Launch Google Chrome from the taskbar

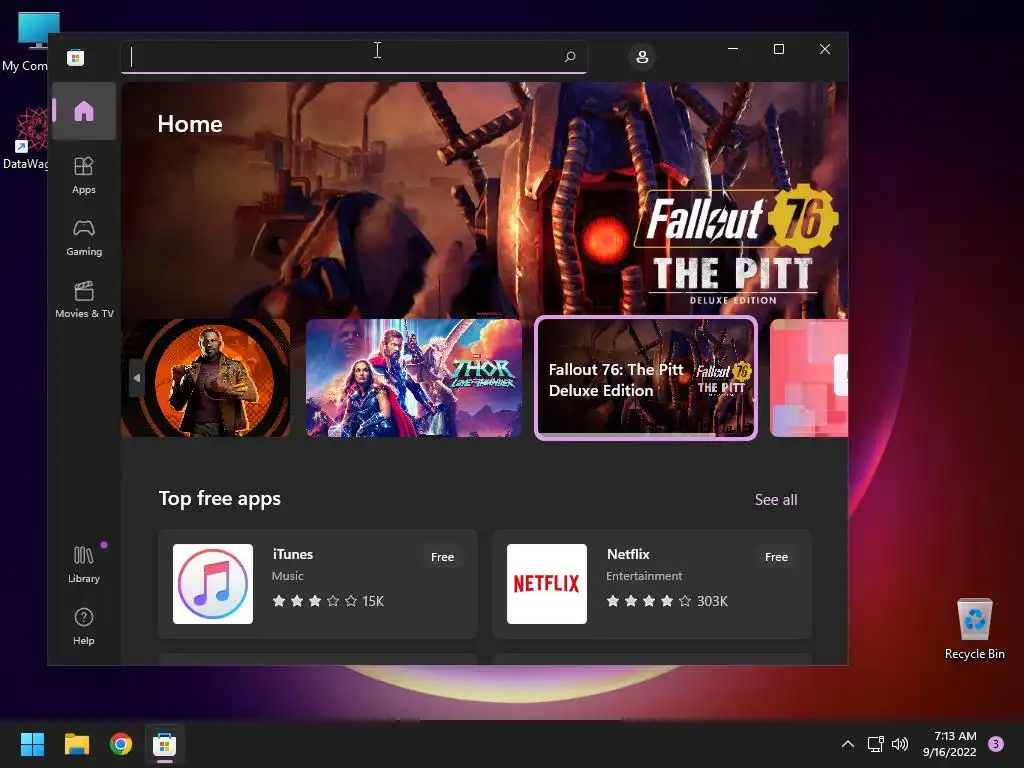[121, 744]
